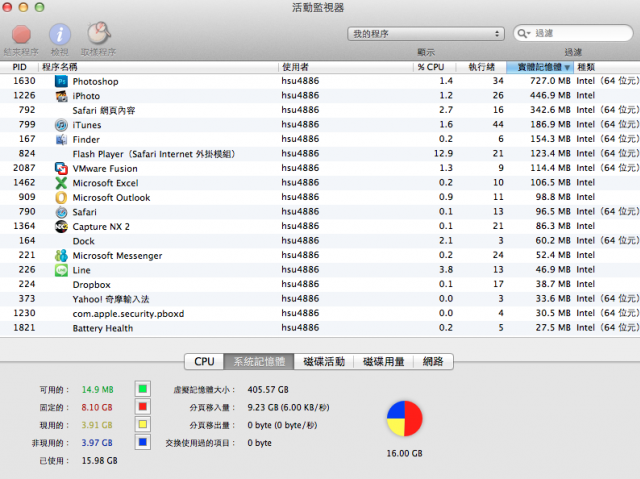Select the Yahoo! 奇摩輸入法 process row

click(320, 299)
